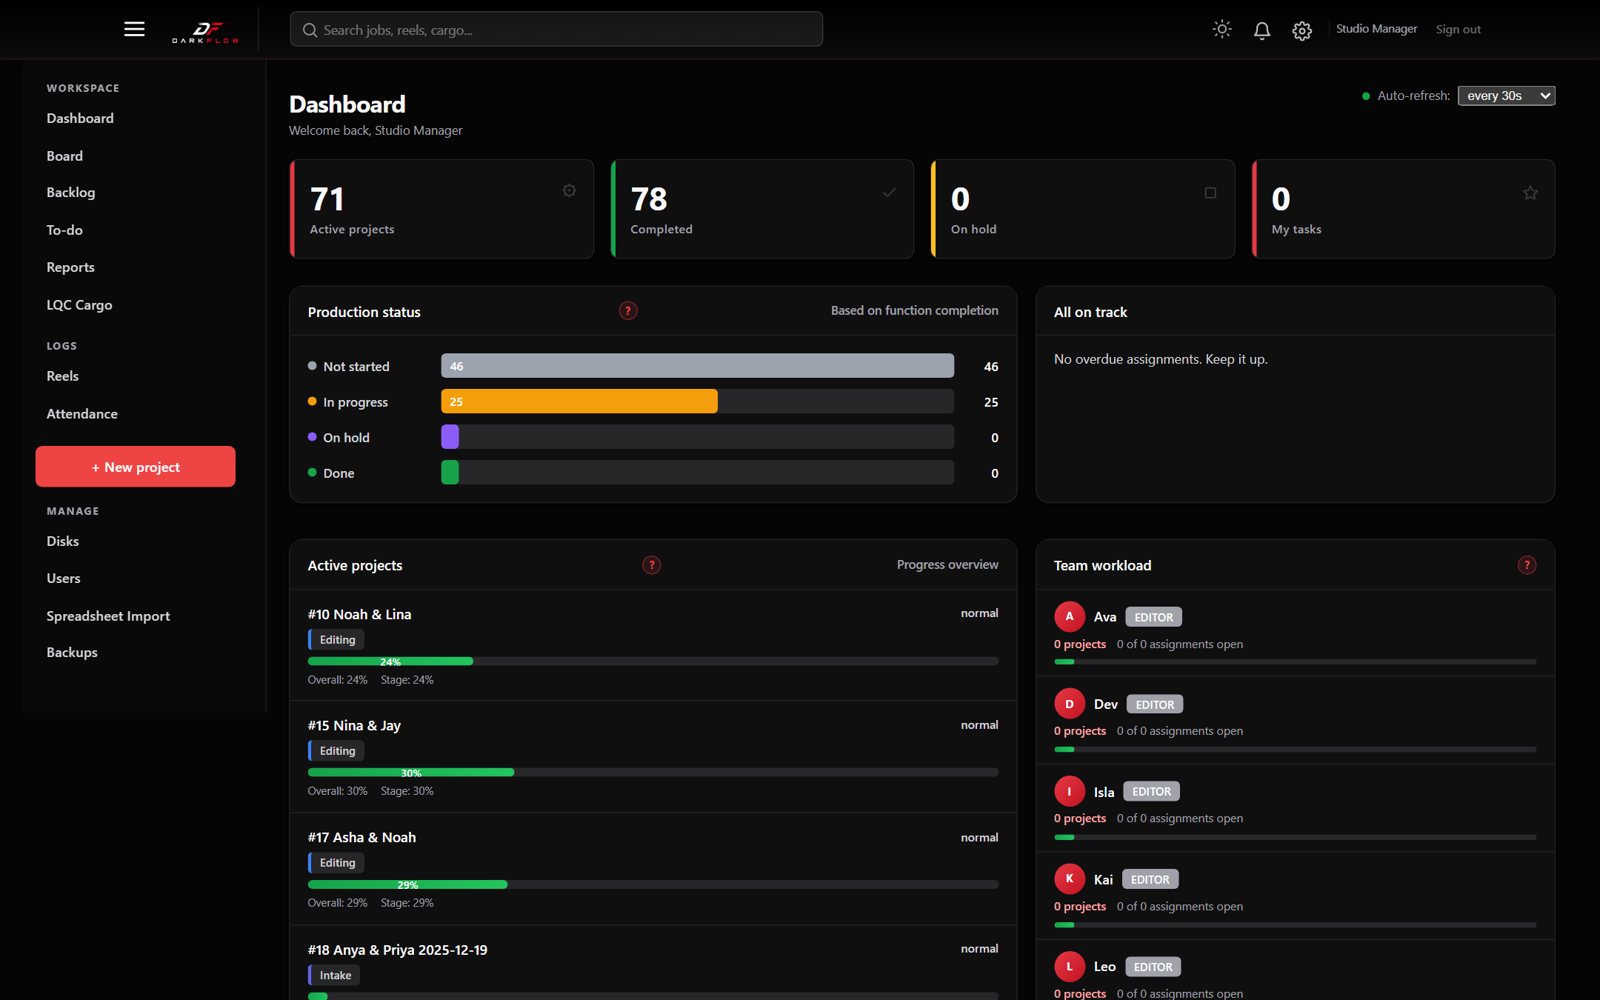Click Isla's avatar circle
The height and width of the screenshot is (1000, 1600).
coord(1069,791)
